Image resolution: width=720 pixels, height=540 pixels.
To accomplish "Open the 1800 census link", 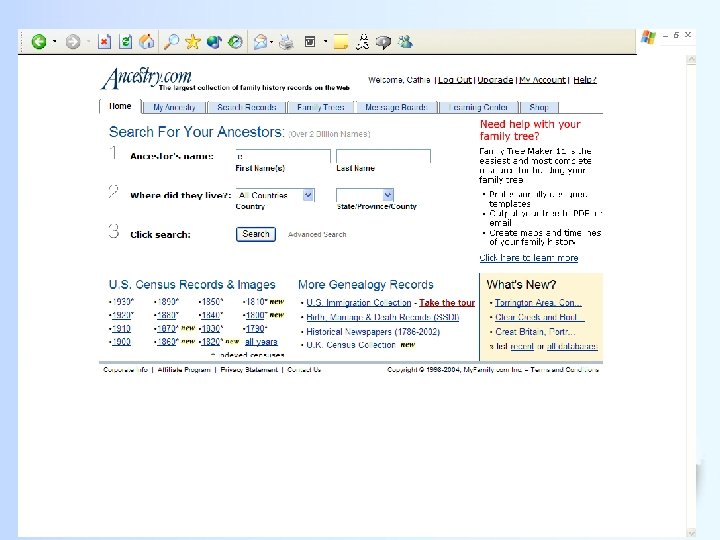I will tap(256, 315).
